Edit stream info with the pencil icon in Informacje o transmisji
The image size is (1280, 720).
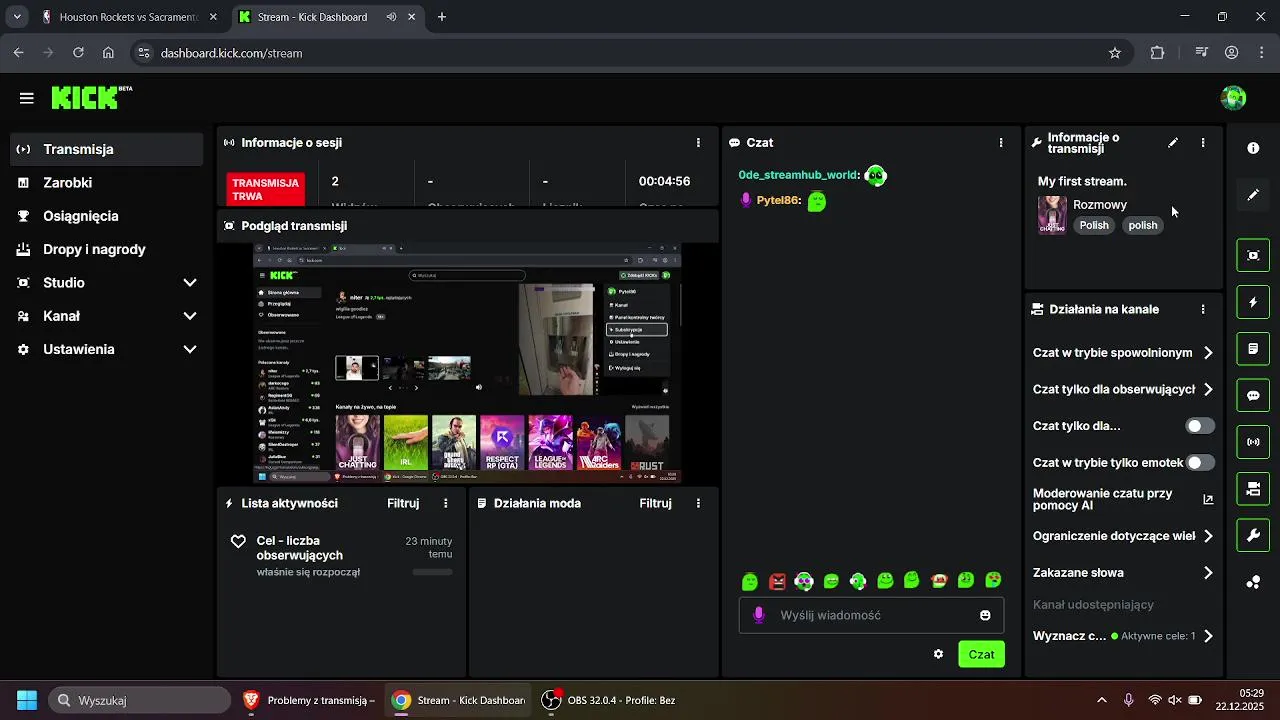click(x=1173, y=143)
